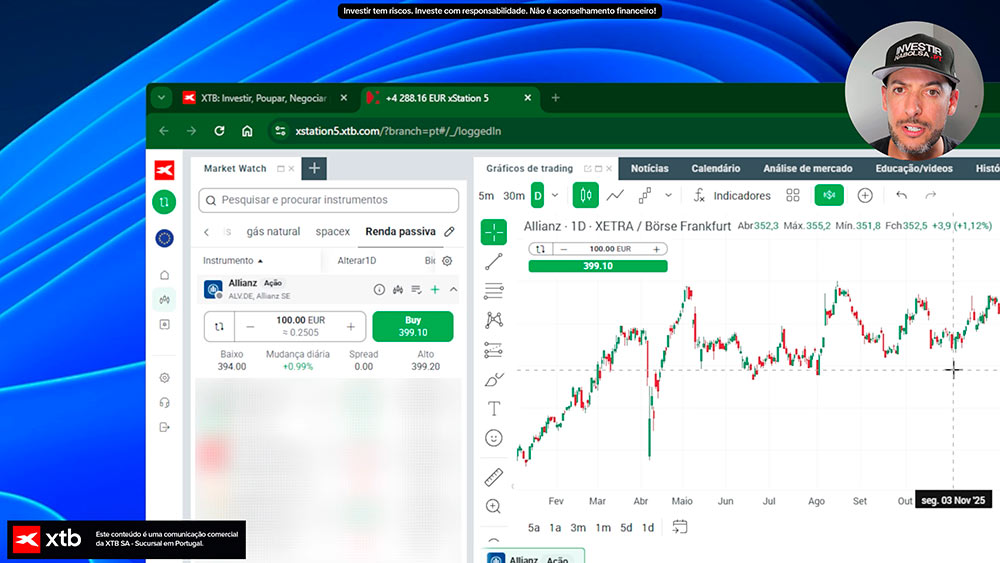Select the forecast measurement tool

click(x=494, y=349)
